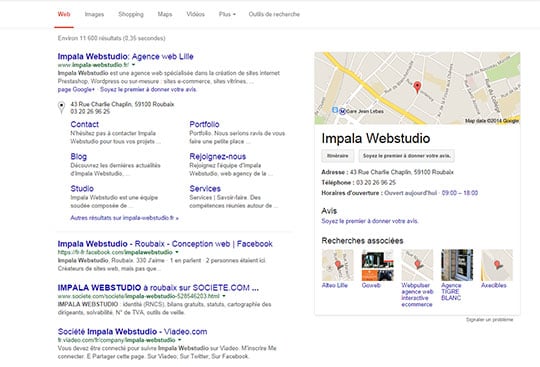The height and width of the screenshot is (367, 540).
Task: Click the Gare Jean Lebas metro icon
Action: [x=342, y=111]
